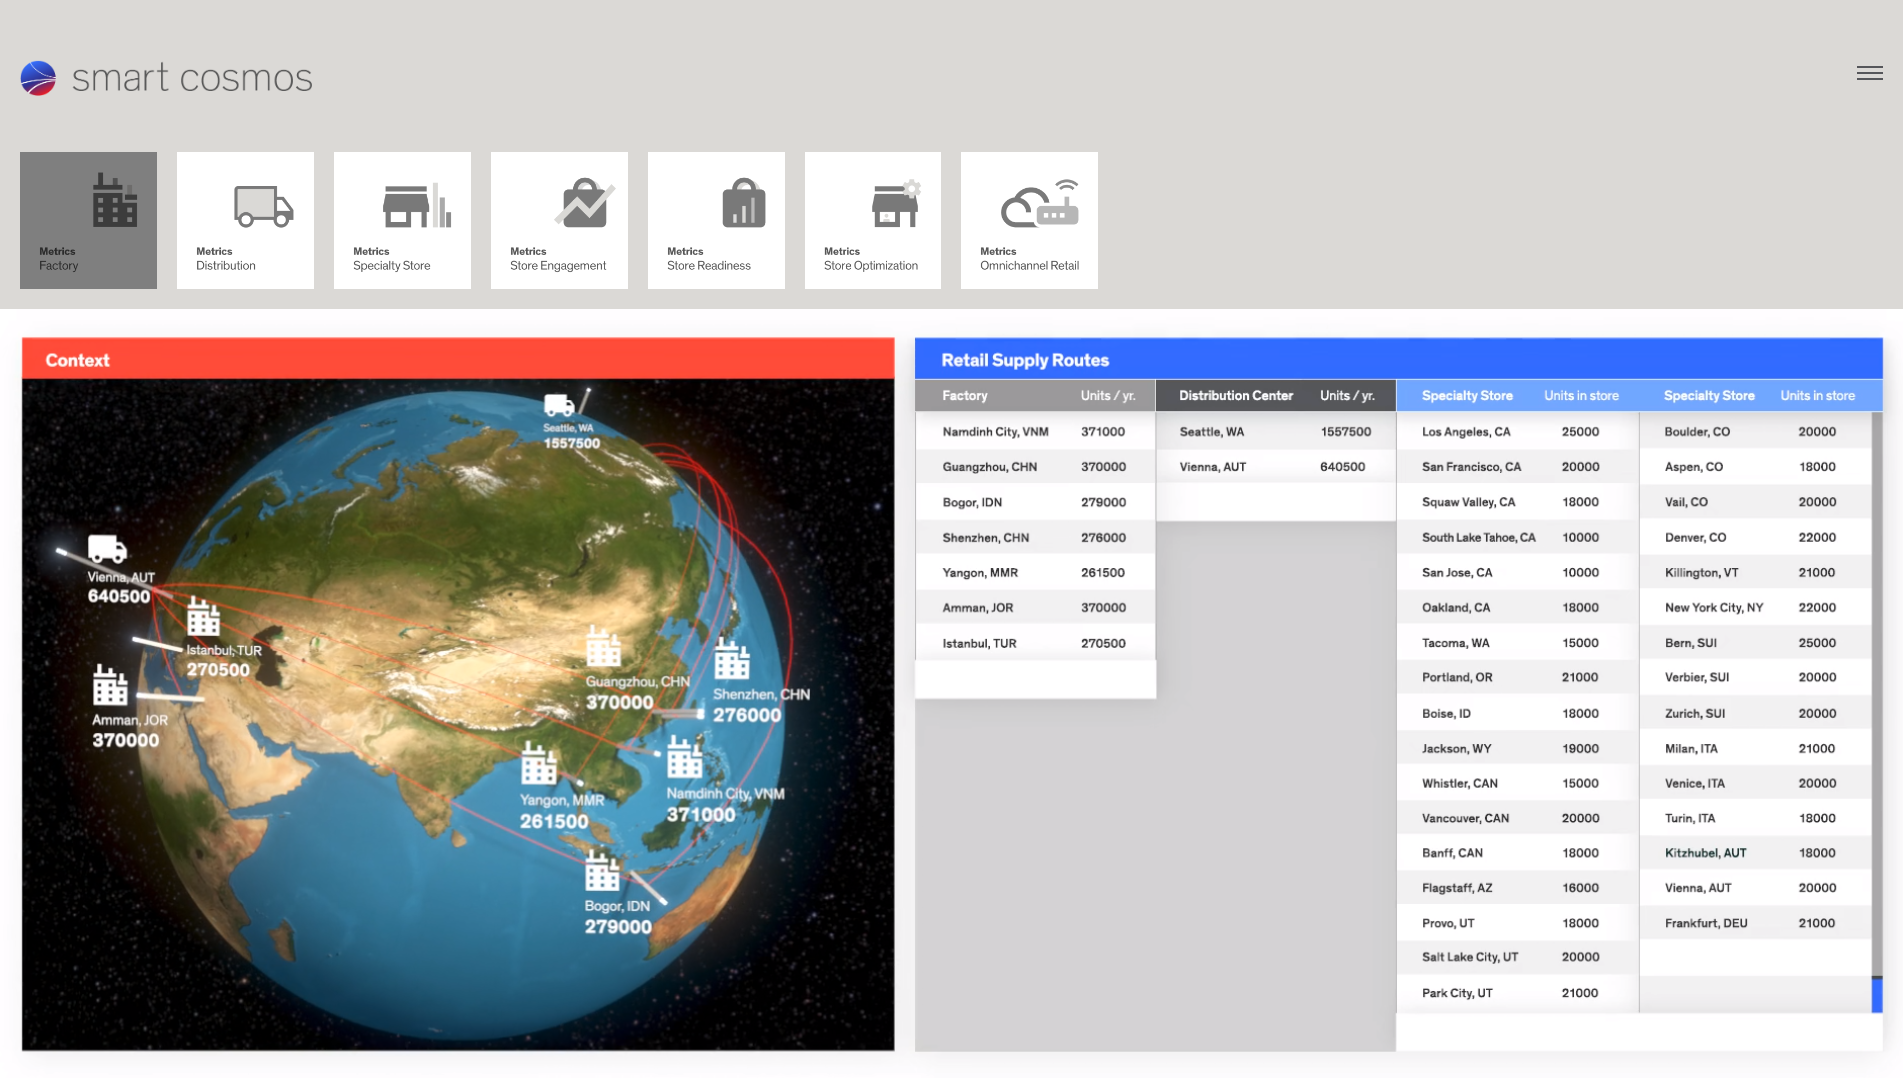Open the Store Engagement metrics tile

pos(559,220)
